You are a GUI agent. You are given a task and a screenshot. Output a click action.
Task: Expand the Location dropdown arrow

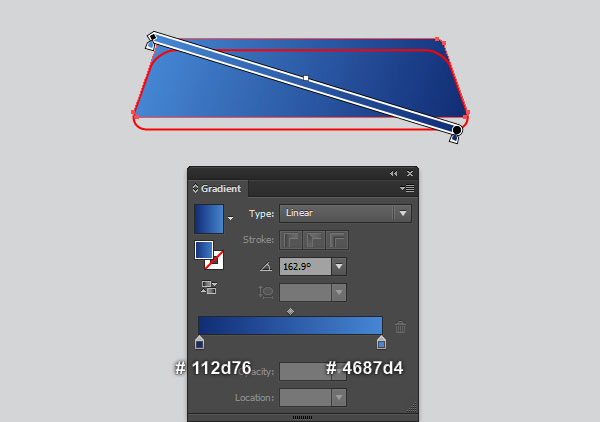click(x=339, y=398)
